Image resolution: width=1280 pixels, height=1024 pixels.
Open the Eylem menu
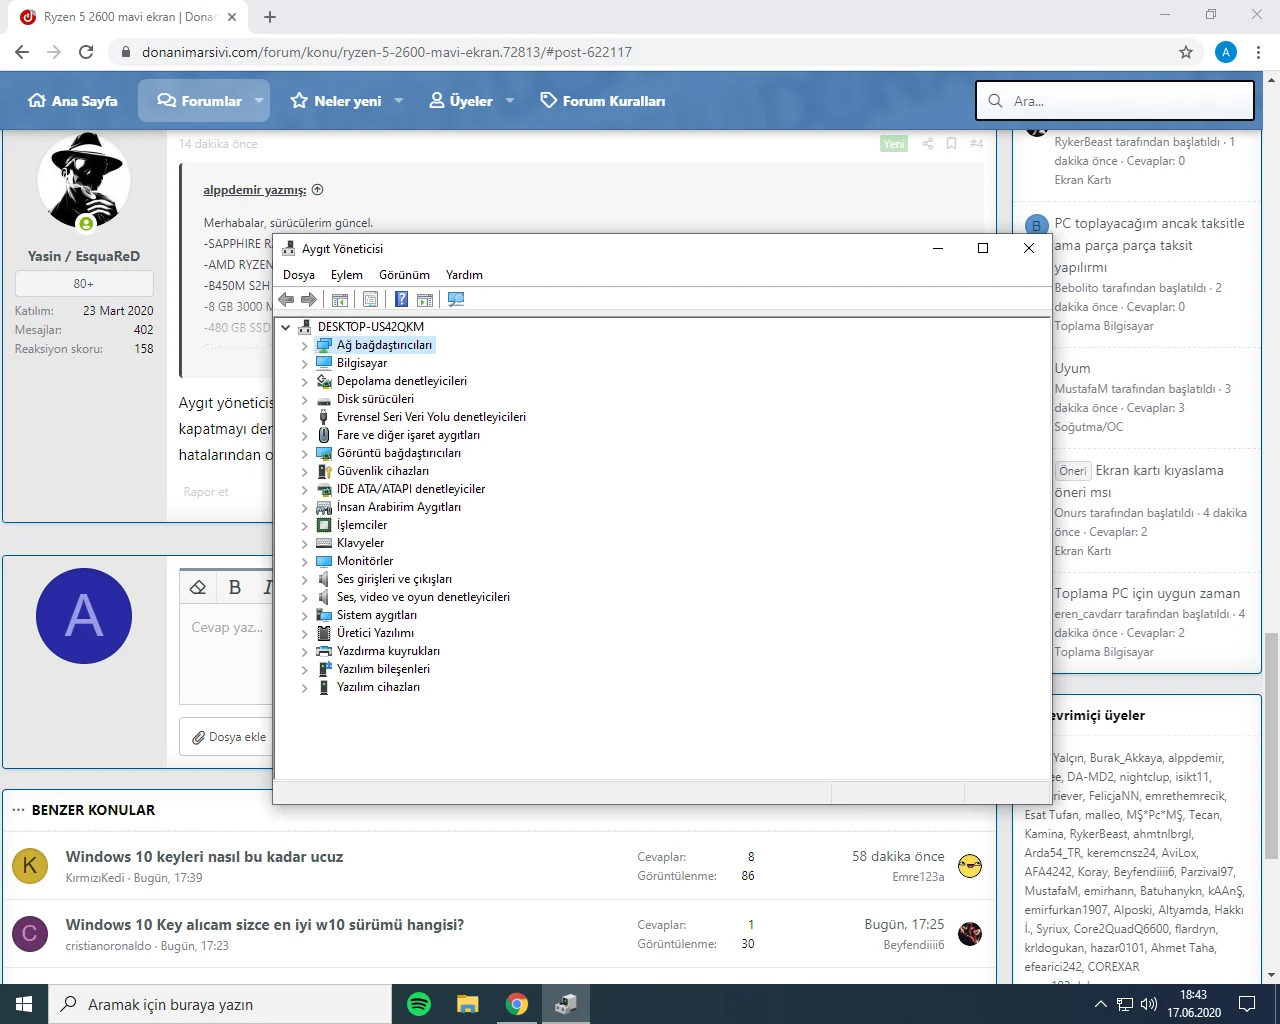347,275
